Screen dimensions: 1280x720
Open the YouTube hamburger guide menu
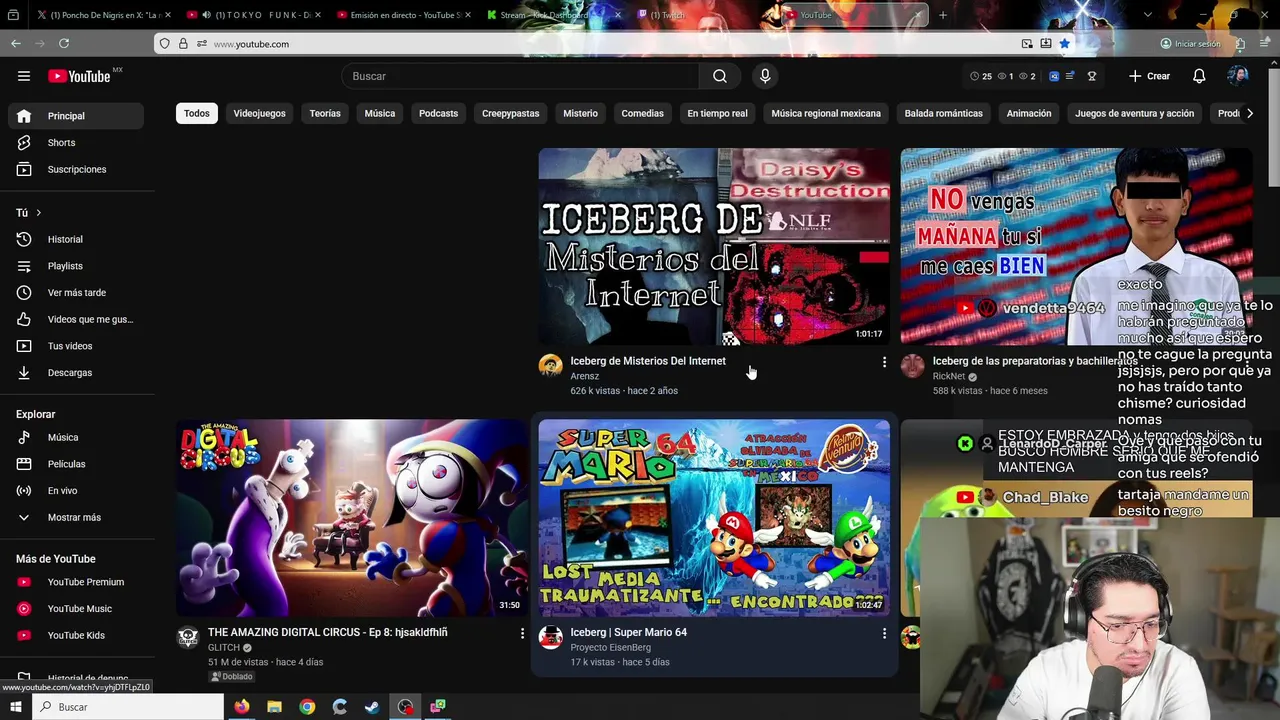(24, 76)
